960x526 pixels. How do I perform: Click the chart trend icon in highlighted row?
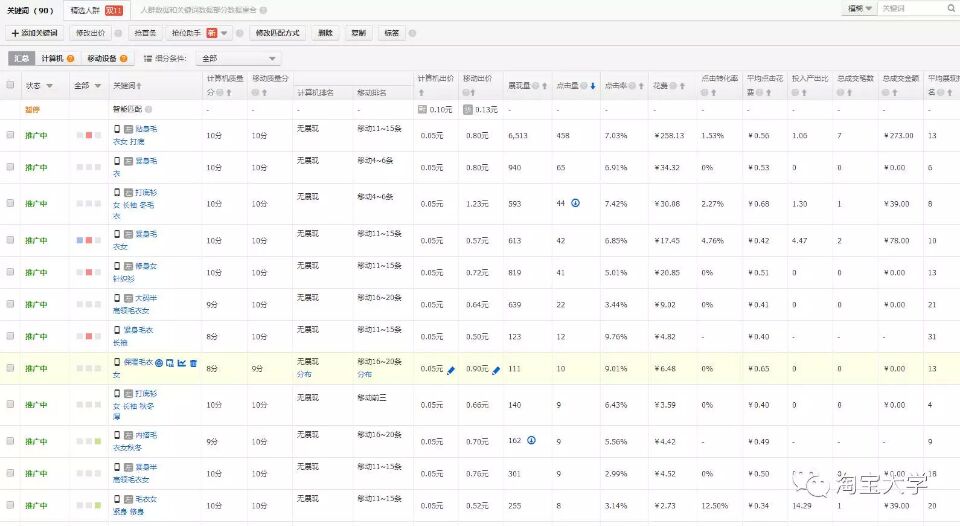pyautogui.click(x=181, y=363)
